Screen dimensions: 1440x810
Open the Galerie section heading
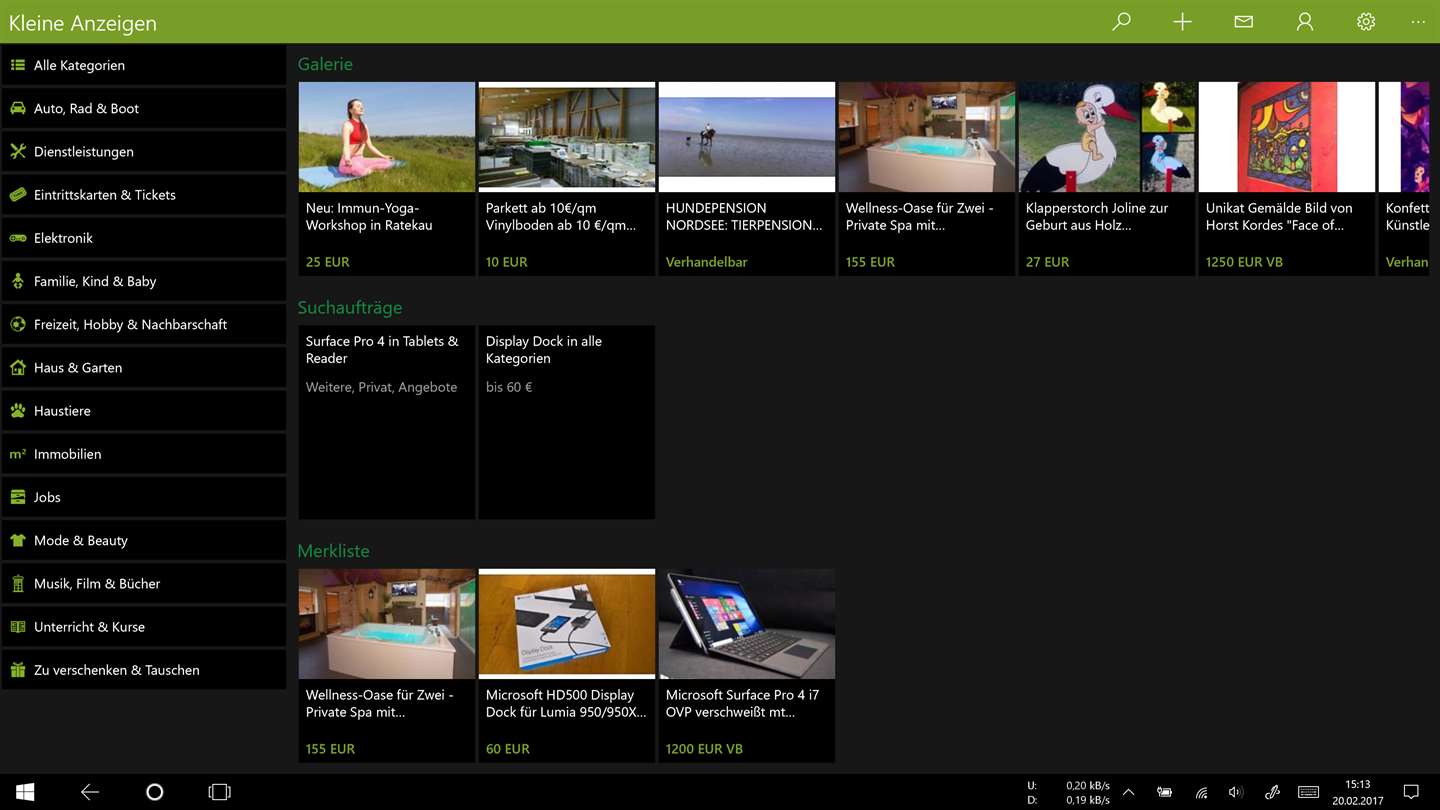325,64
